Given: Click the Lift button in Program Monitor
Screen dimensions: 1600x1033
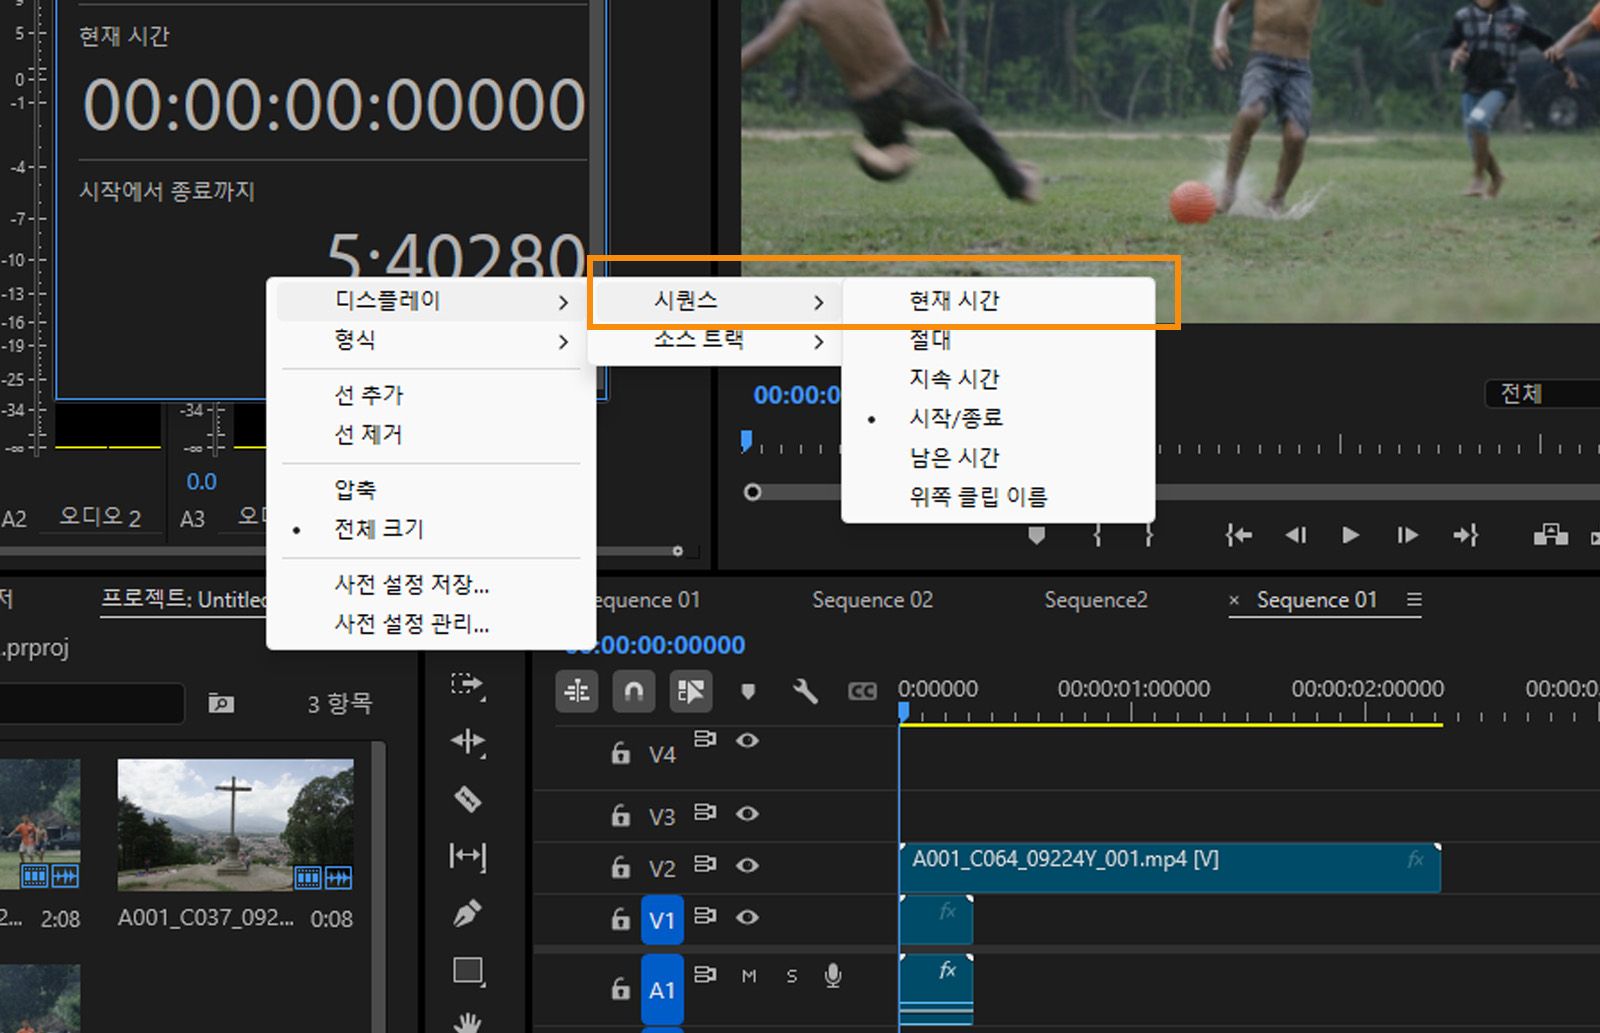Looking at the screenshot, I should (1551, 535).
